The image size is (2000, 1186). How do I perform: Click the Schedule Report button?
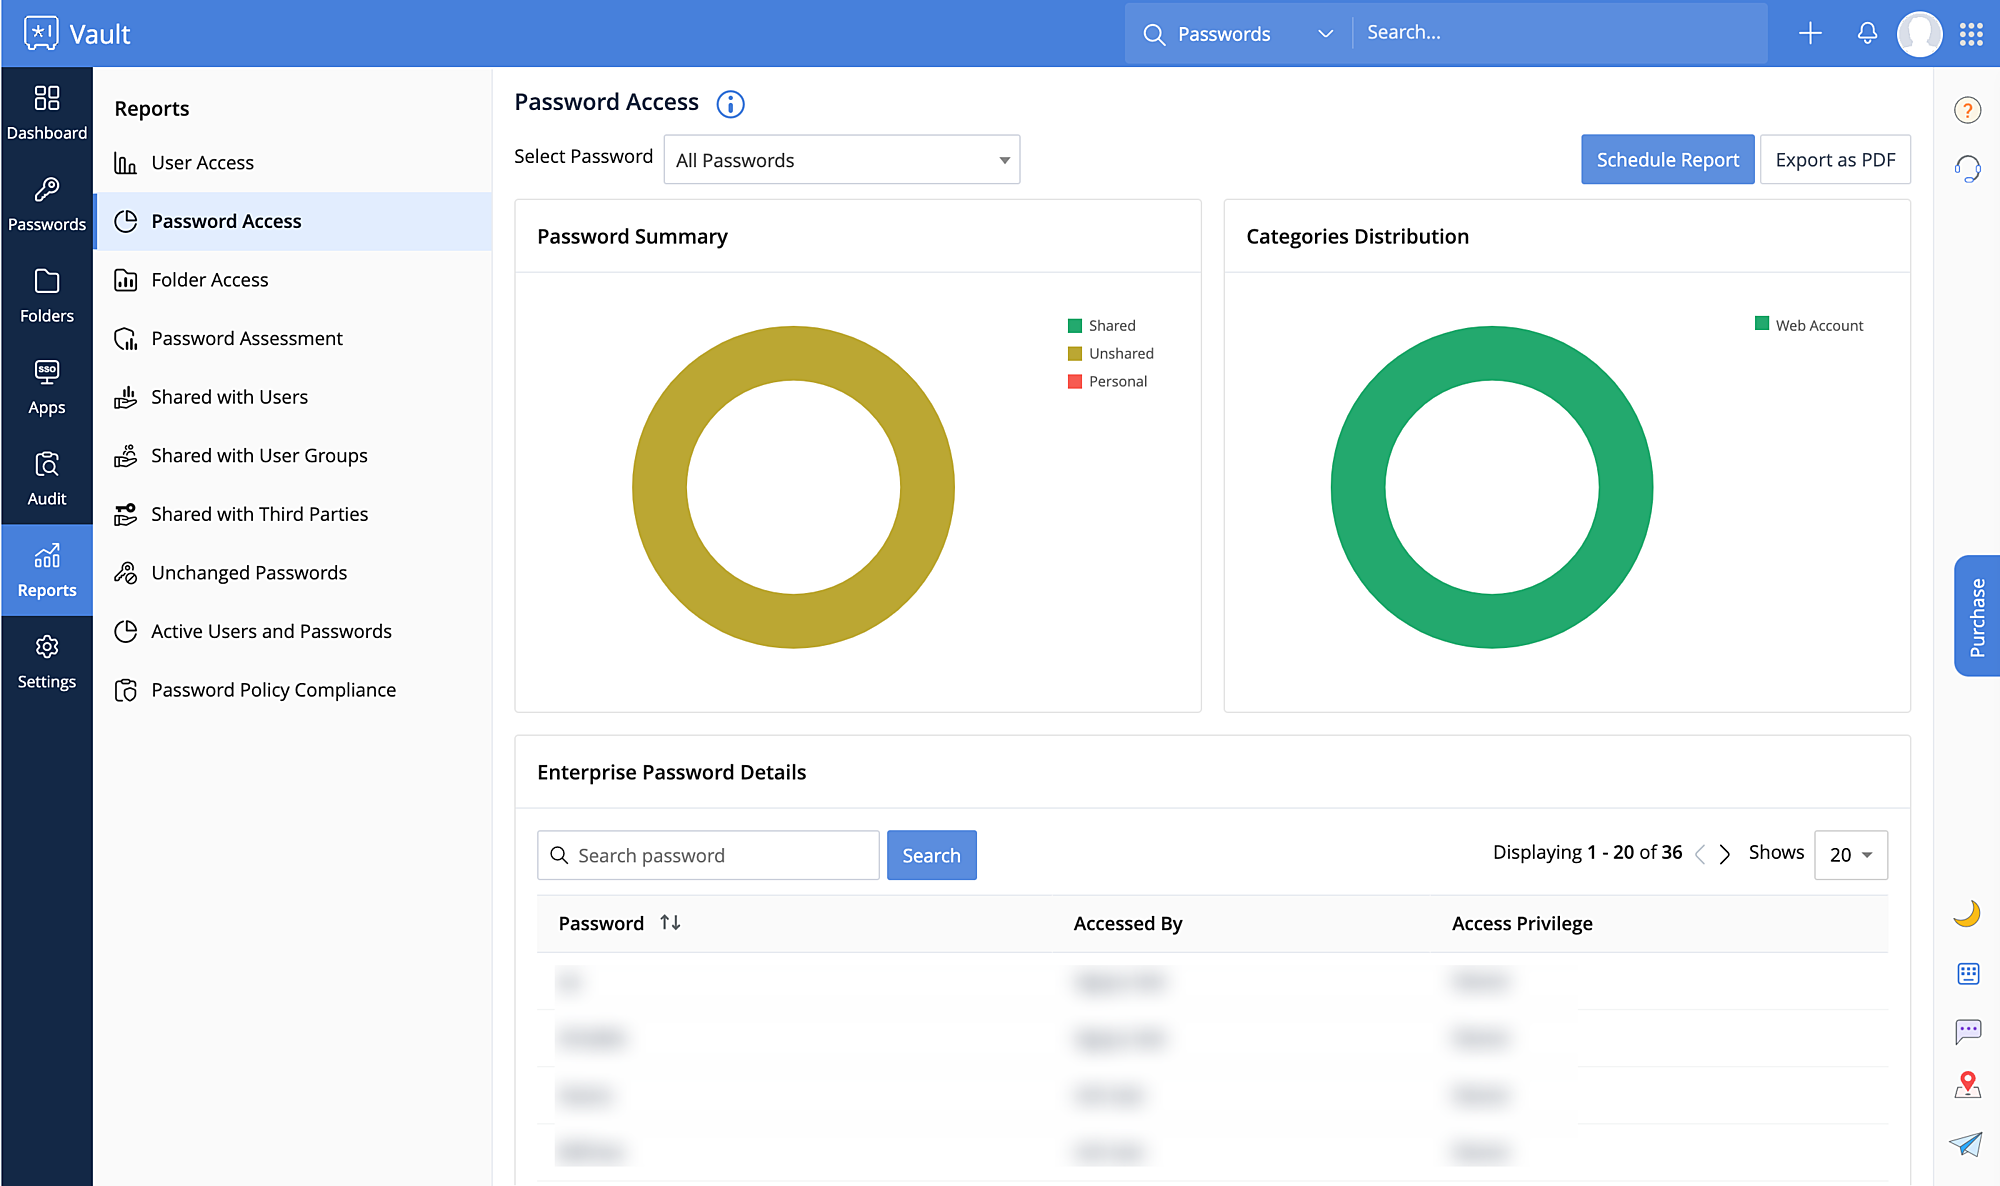1667,160
